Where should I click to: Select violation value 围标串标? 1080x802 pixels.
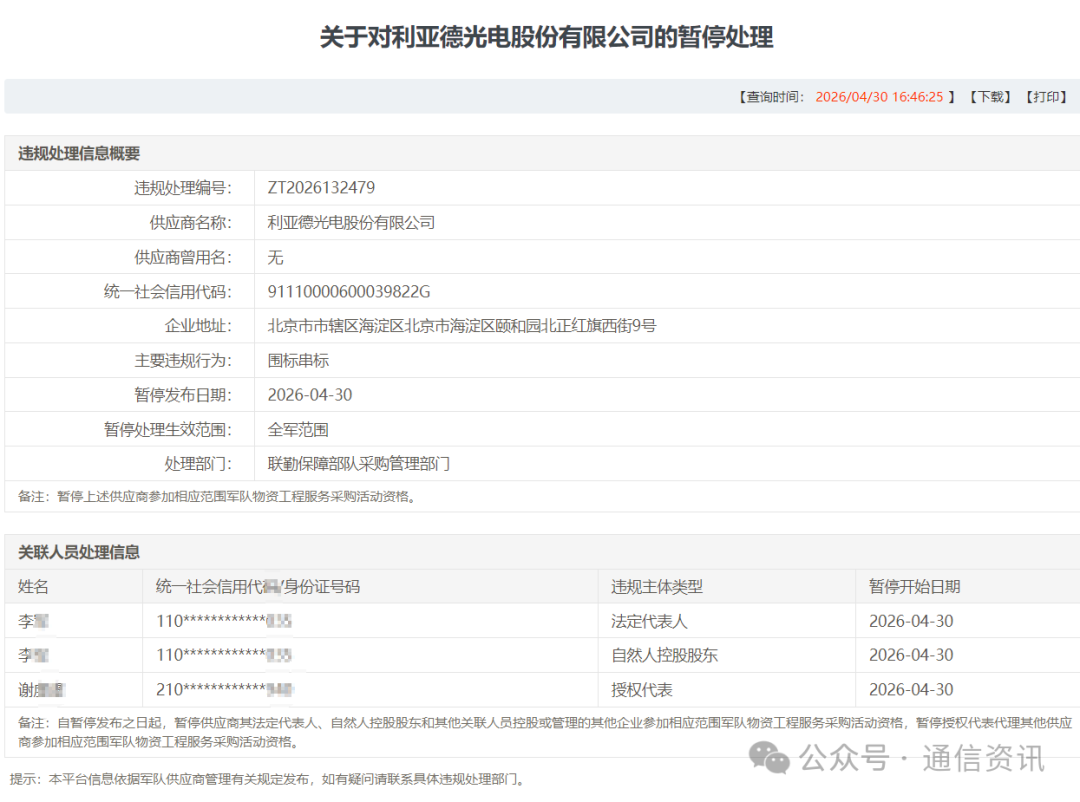tap(298, 360)
